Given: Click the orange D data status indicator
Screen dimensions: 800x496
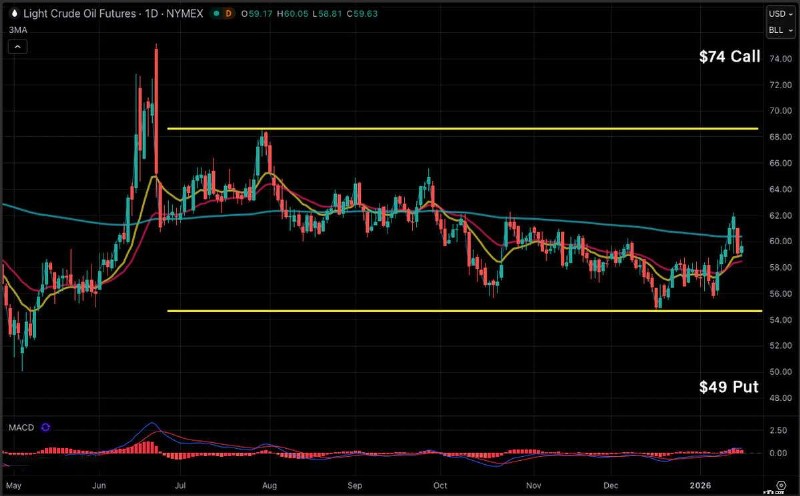Looking at the screenshot, I should pyautogui.click(x=228, y=14).
